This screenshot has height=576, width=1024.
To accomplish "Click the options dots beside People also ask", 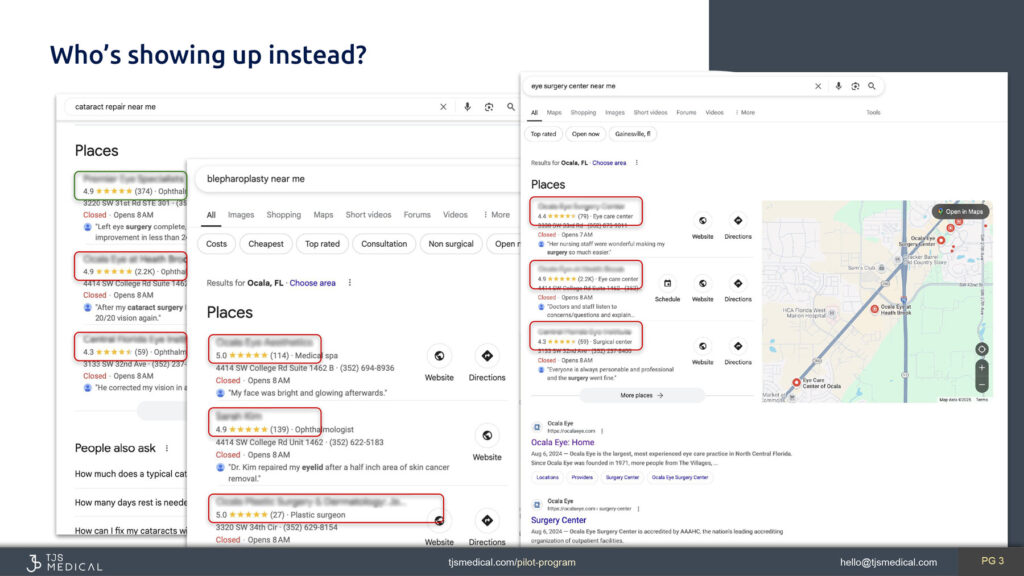I will [167, 448].
